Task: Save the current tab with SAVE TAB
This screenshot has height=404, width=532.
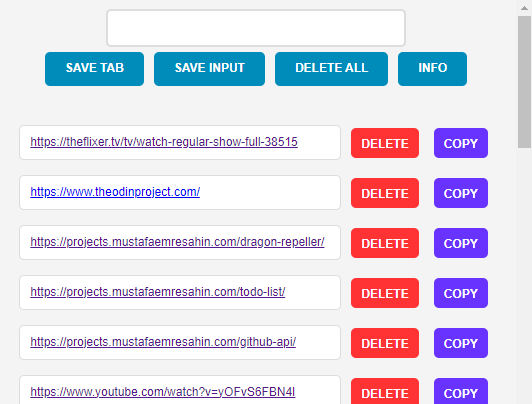Action: click(x=94, y=69)
